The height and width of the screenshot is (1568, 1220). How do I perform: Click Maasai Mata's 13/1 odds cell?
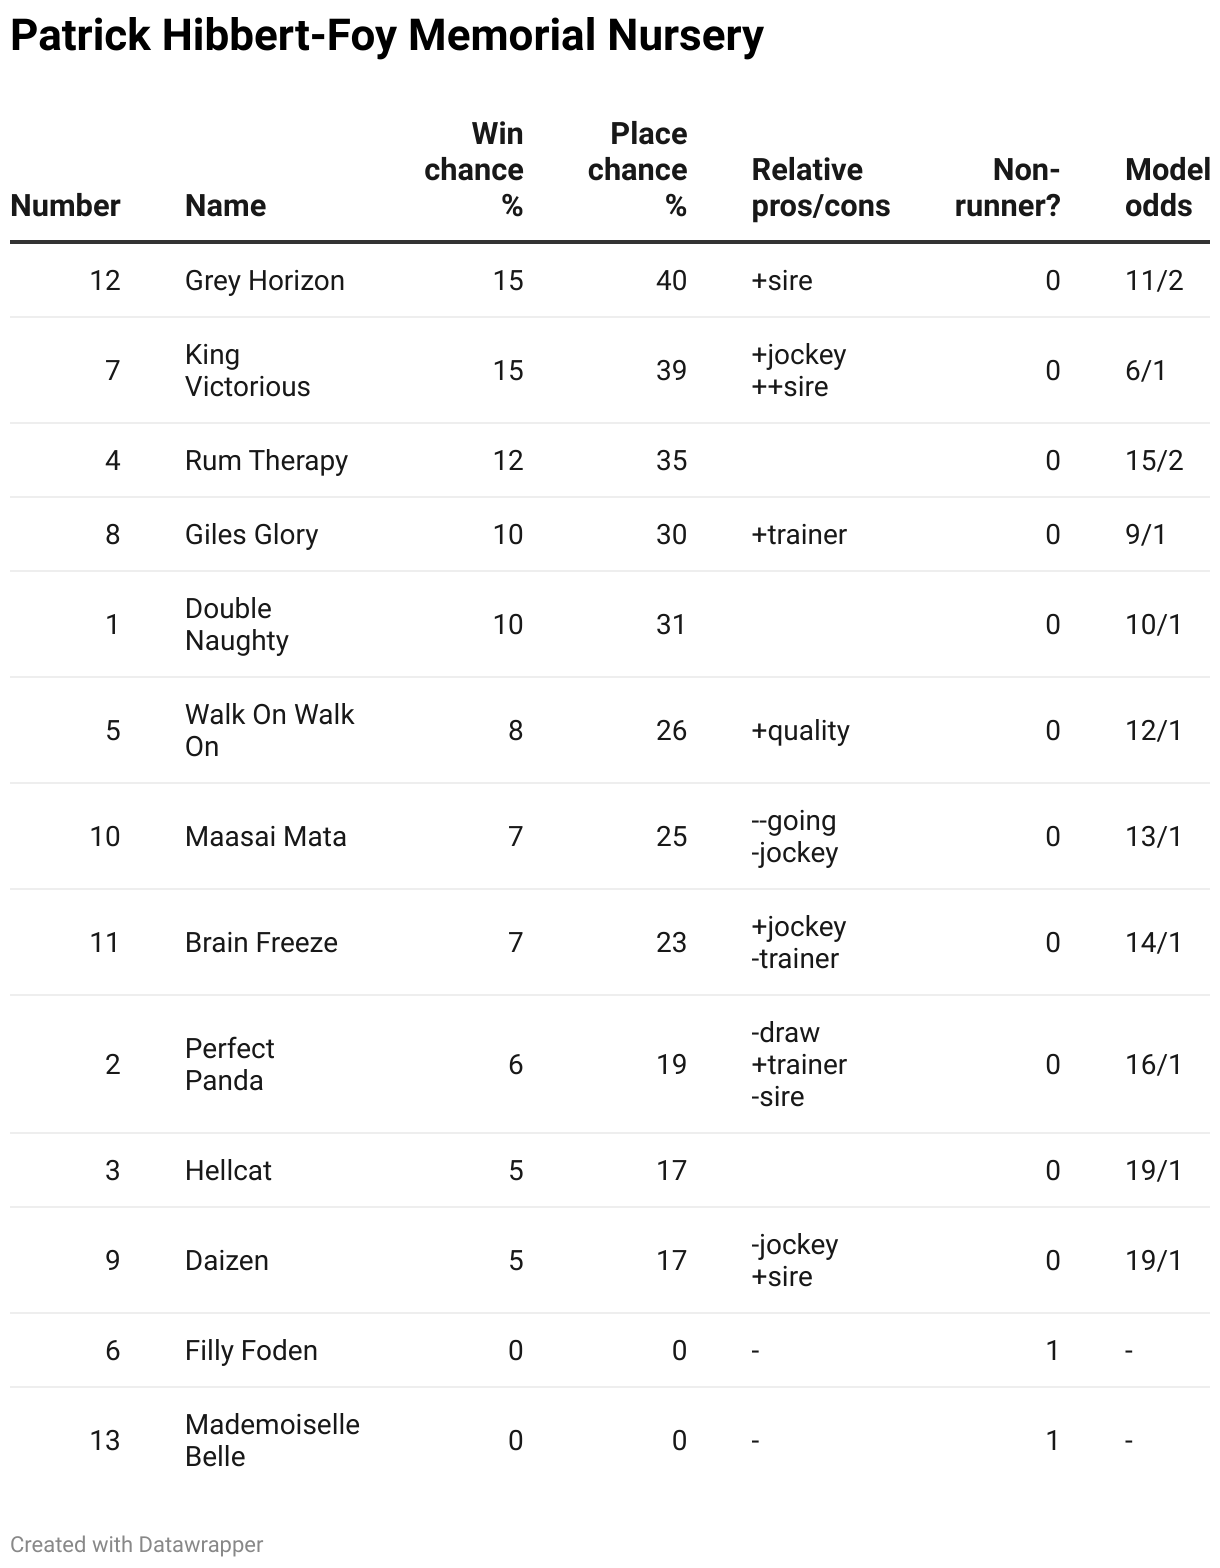pyautogui.click(x=1154, y=836)
